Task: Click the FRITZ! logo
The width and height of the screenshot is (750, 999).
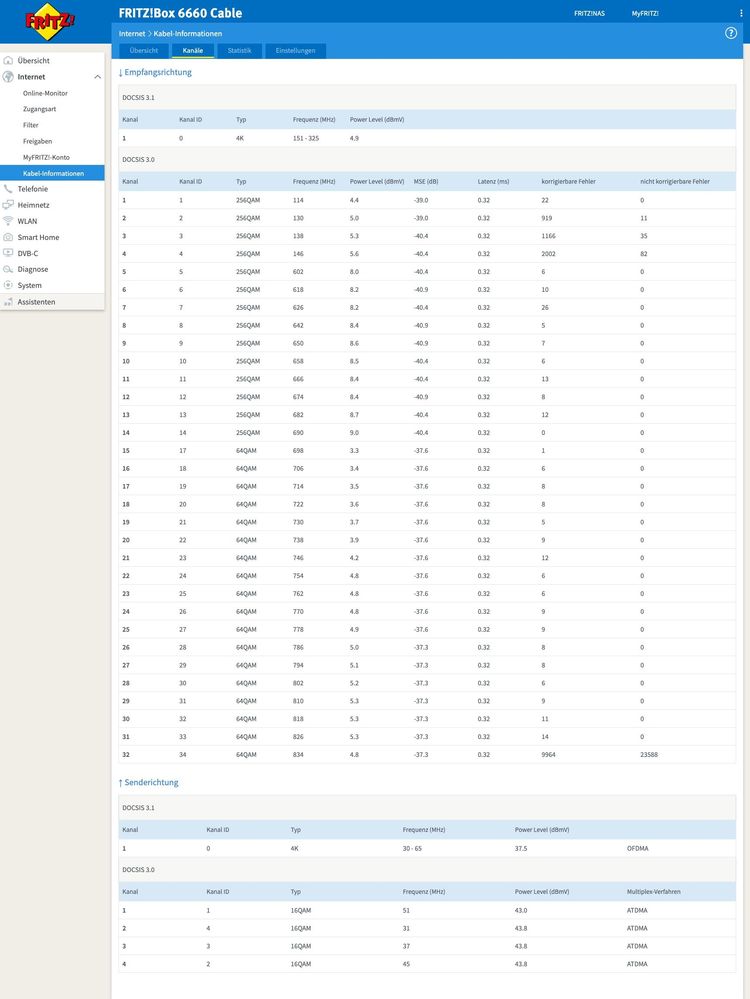Action: 50,22
